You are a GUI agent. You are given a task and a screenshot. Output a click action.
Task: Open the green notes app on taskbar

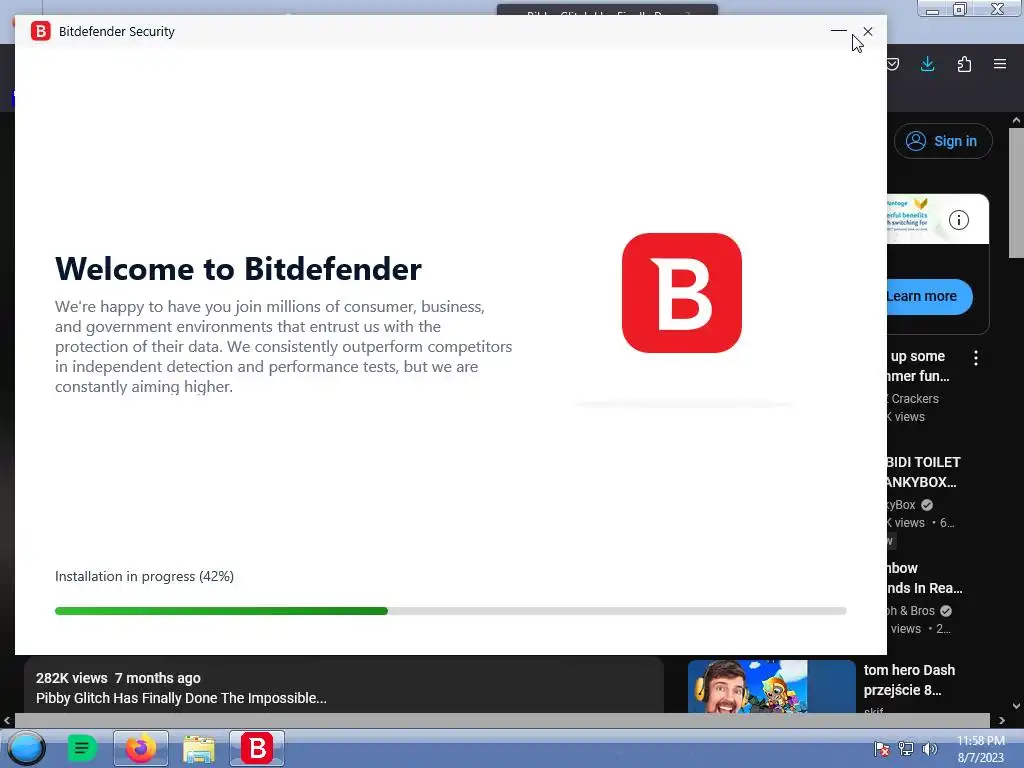[82, 748]
